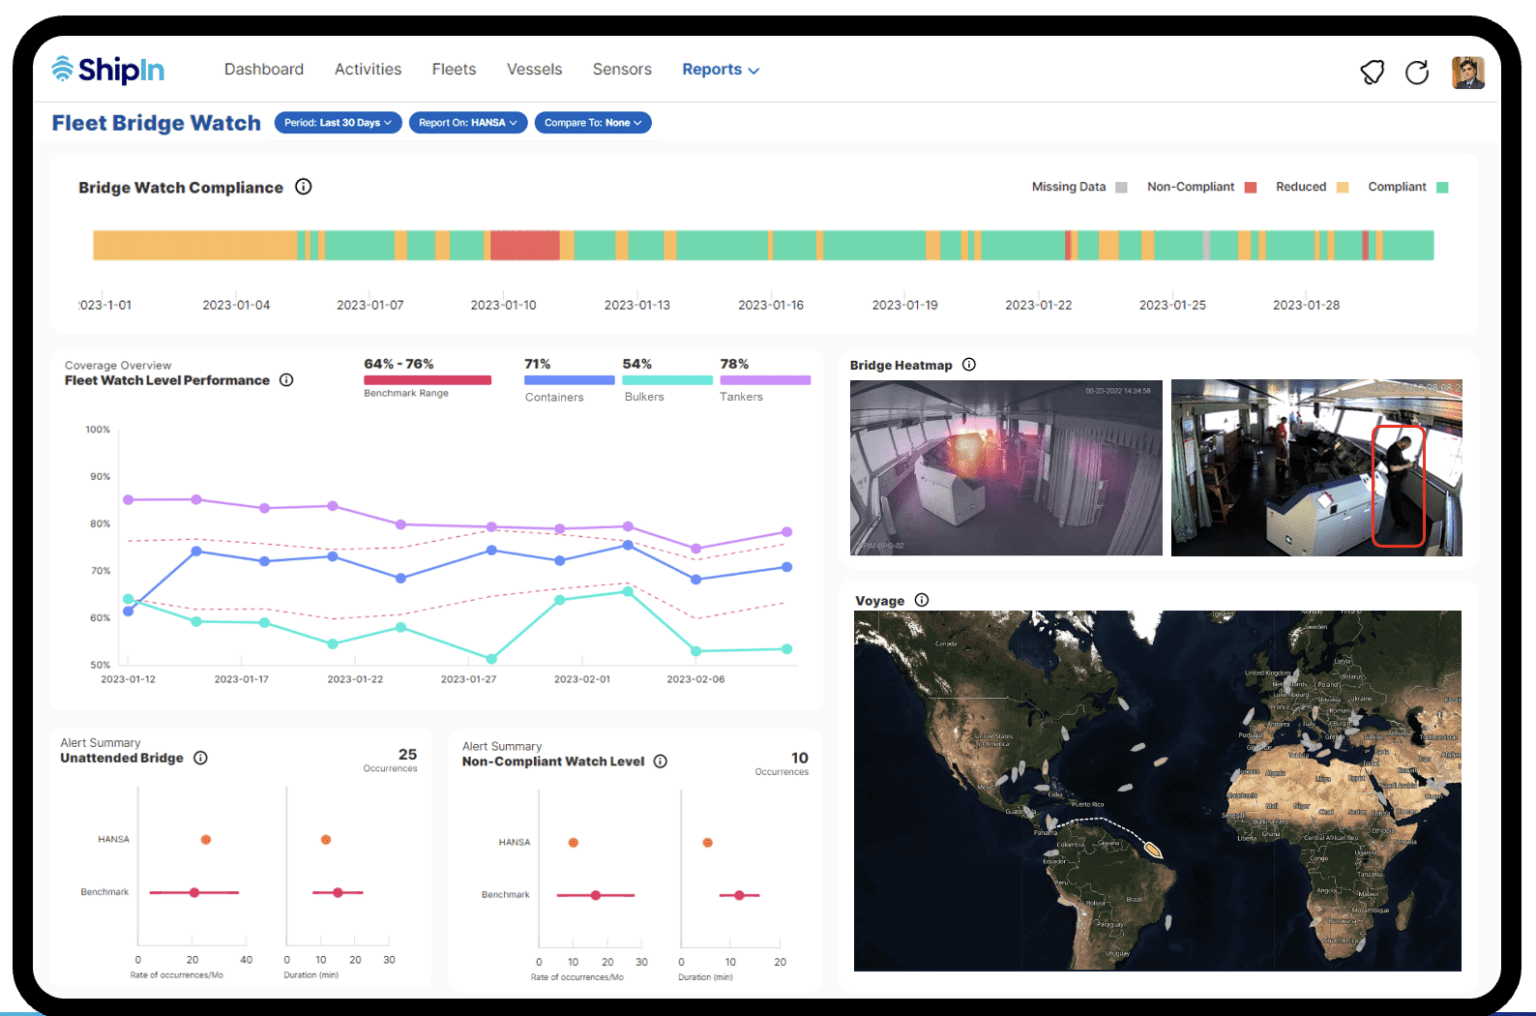Viewport: 1536px width, 1016px height.
Task: Click the Missing Data gray color swatch
Action: [x=1122, y=187]
